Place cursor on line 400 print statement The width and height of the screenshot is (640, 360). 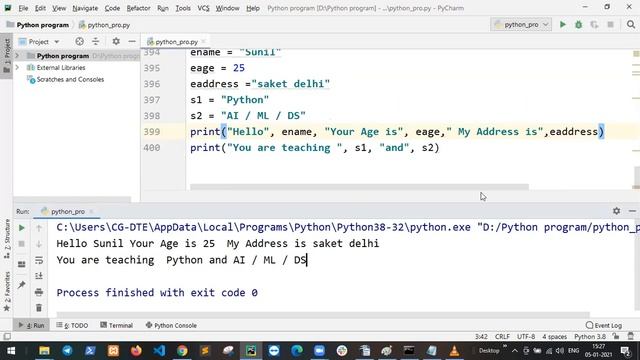click(x=315, y=148)
